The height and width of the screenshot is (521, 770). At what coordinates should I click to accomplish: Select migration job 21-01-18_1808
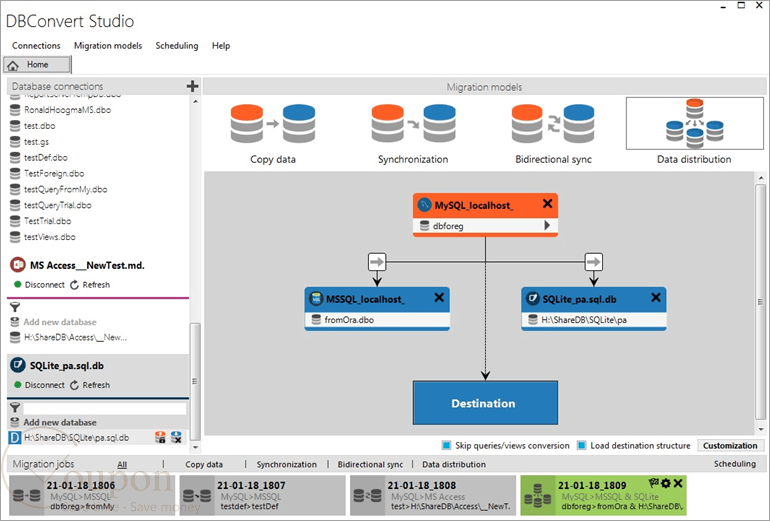(x=432, y=495)
